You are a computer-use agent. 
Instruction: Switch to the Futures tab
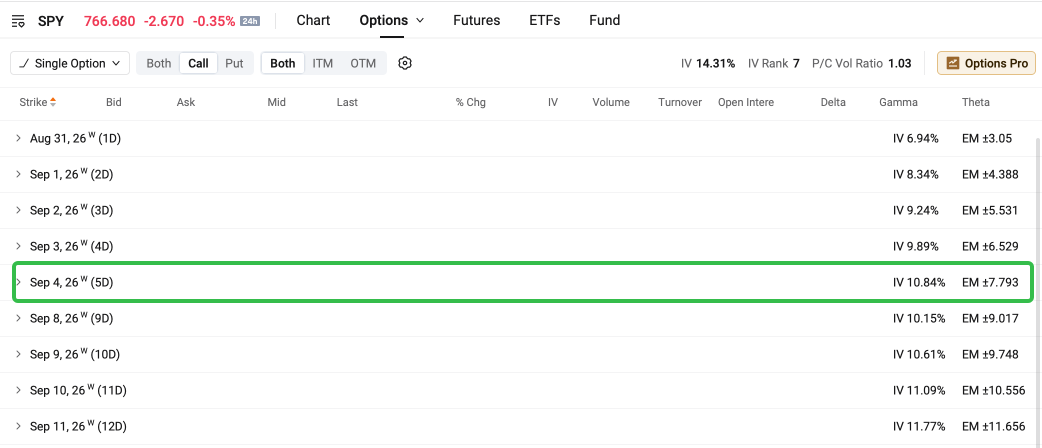coord(476,21)
